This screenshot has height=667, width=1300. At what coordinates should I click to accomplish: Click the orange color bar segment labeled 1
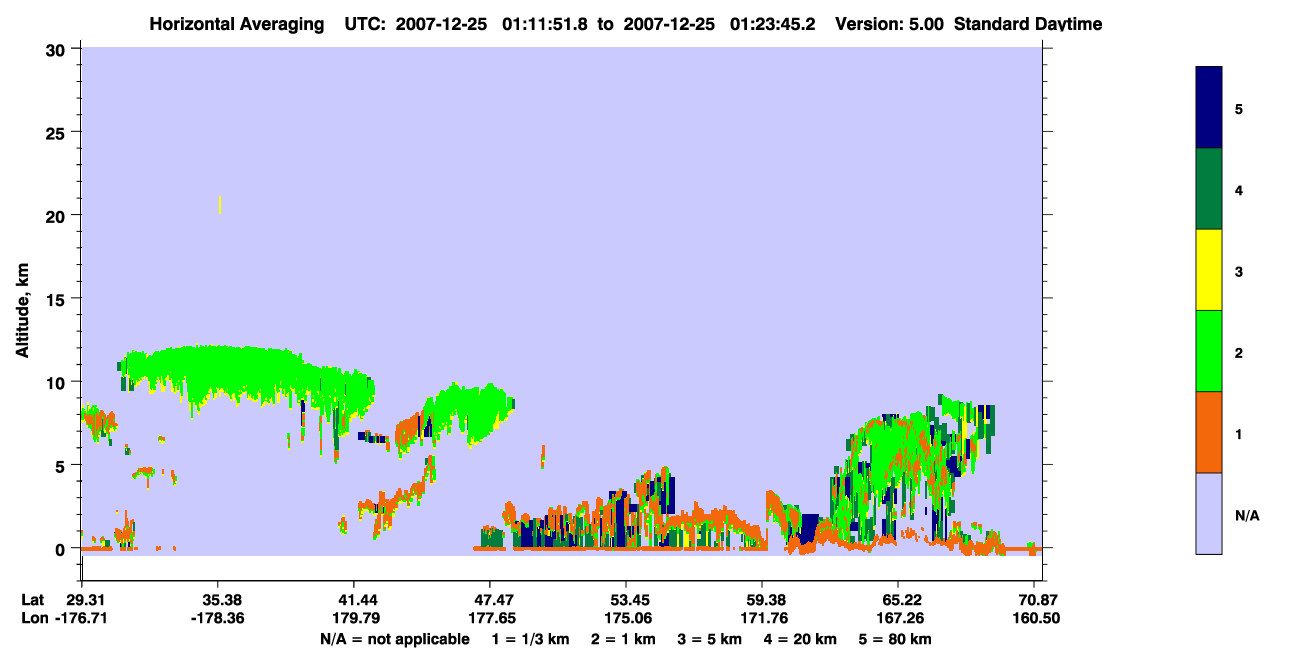(x=1209, y=432)
